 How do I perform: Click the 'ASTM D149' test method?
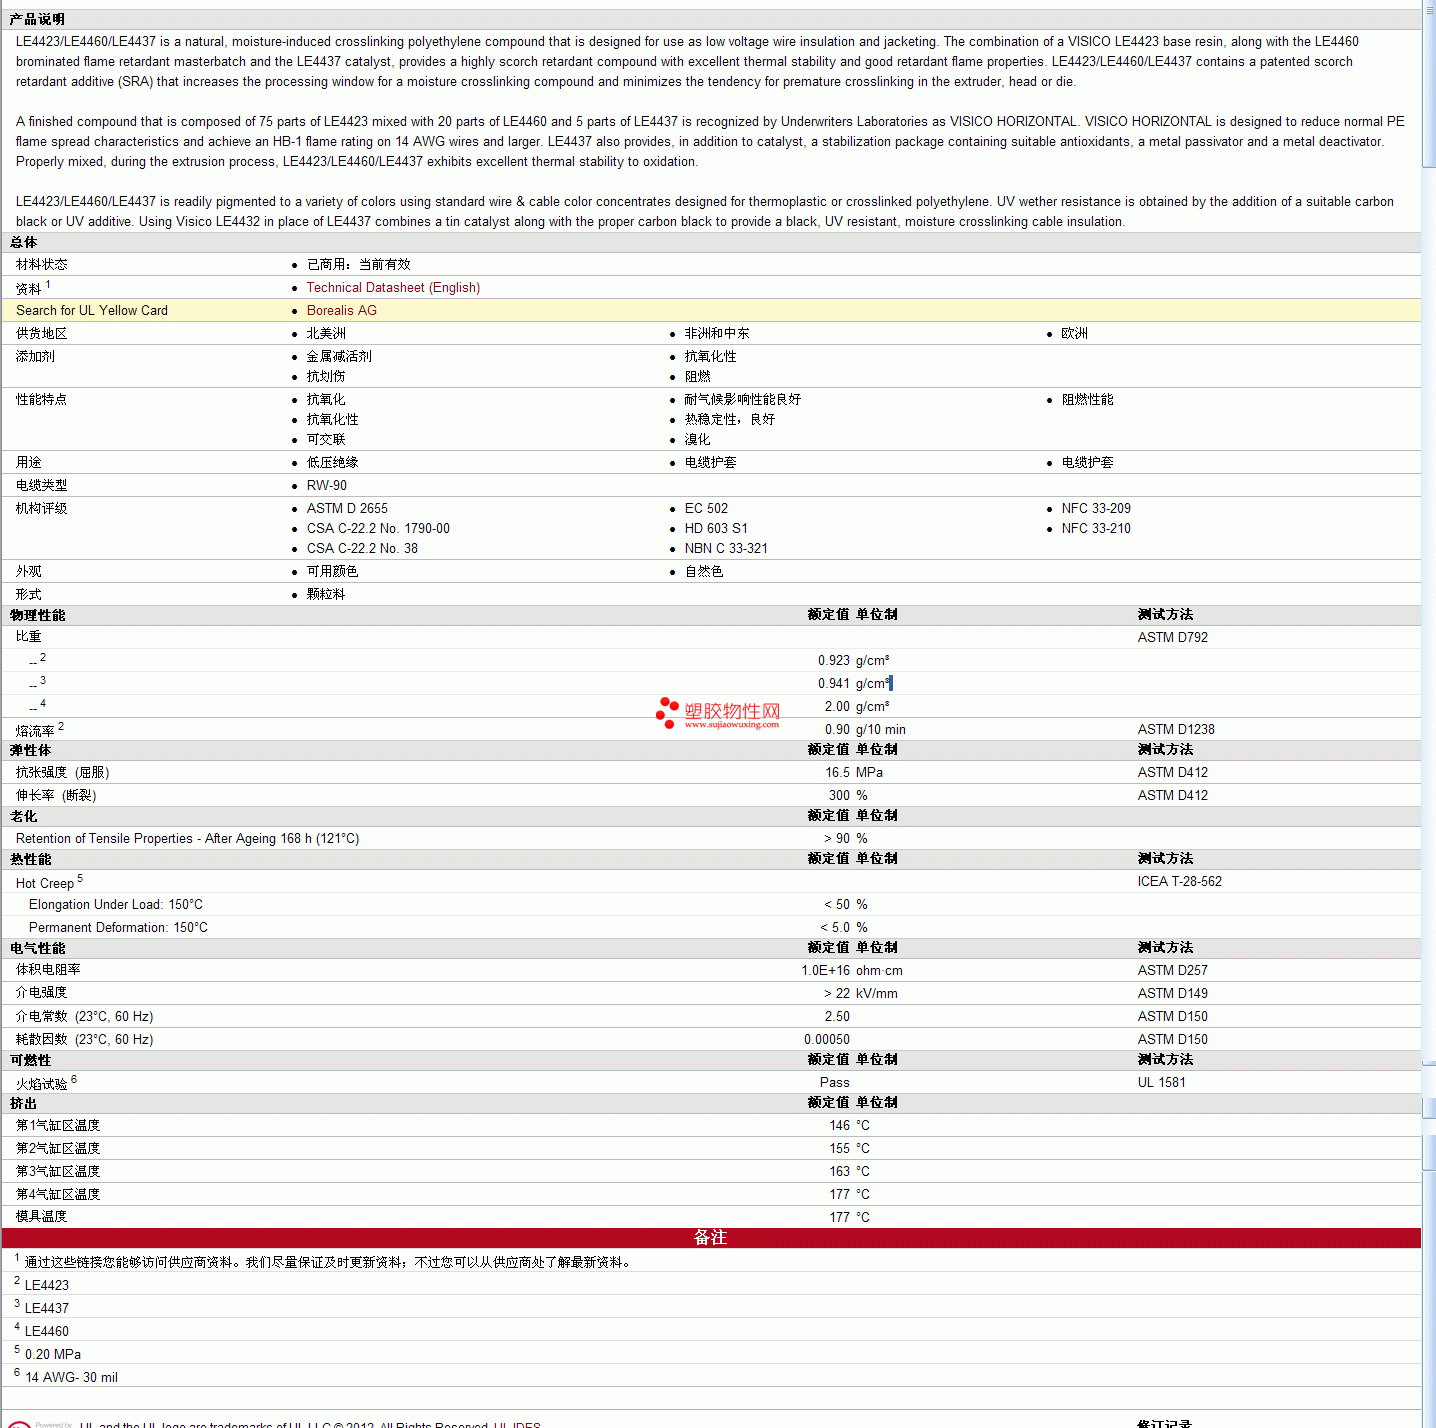1173,993
